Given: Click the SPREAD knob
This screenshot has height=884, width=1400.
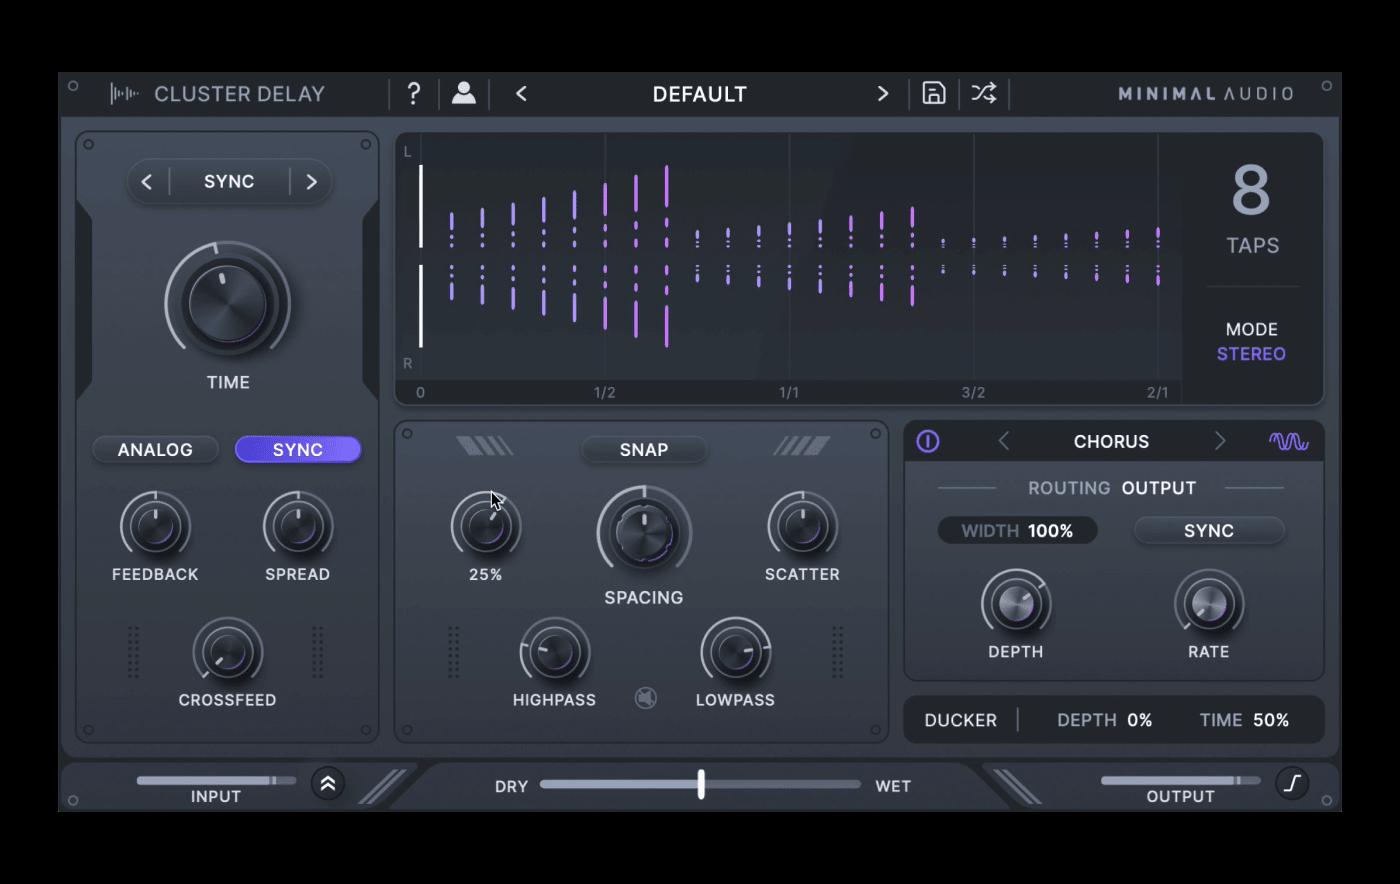Looking at the screenshot, I should click(x=298, y=526).
